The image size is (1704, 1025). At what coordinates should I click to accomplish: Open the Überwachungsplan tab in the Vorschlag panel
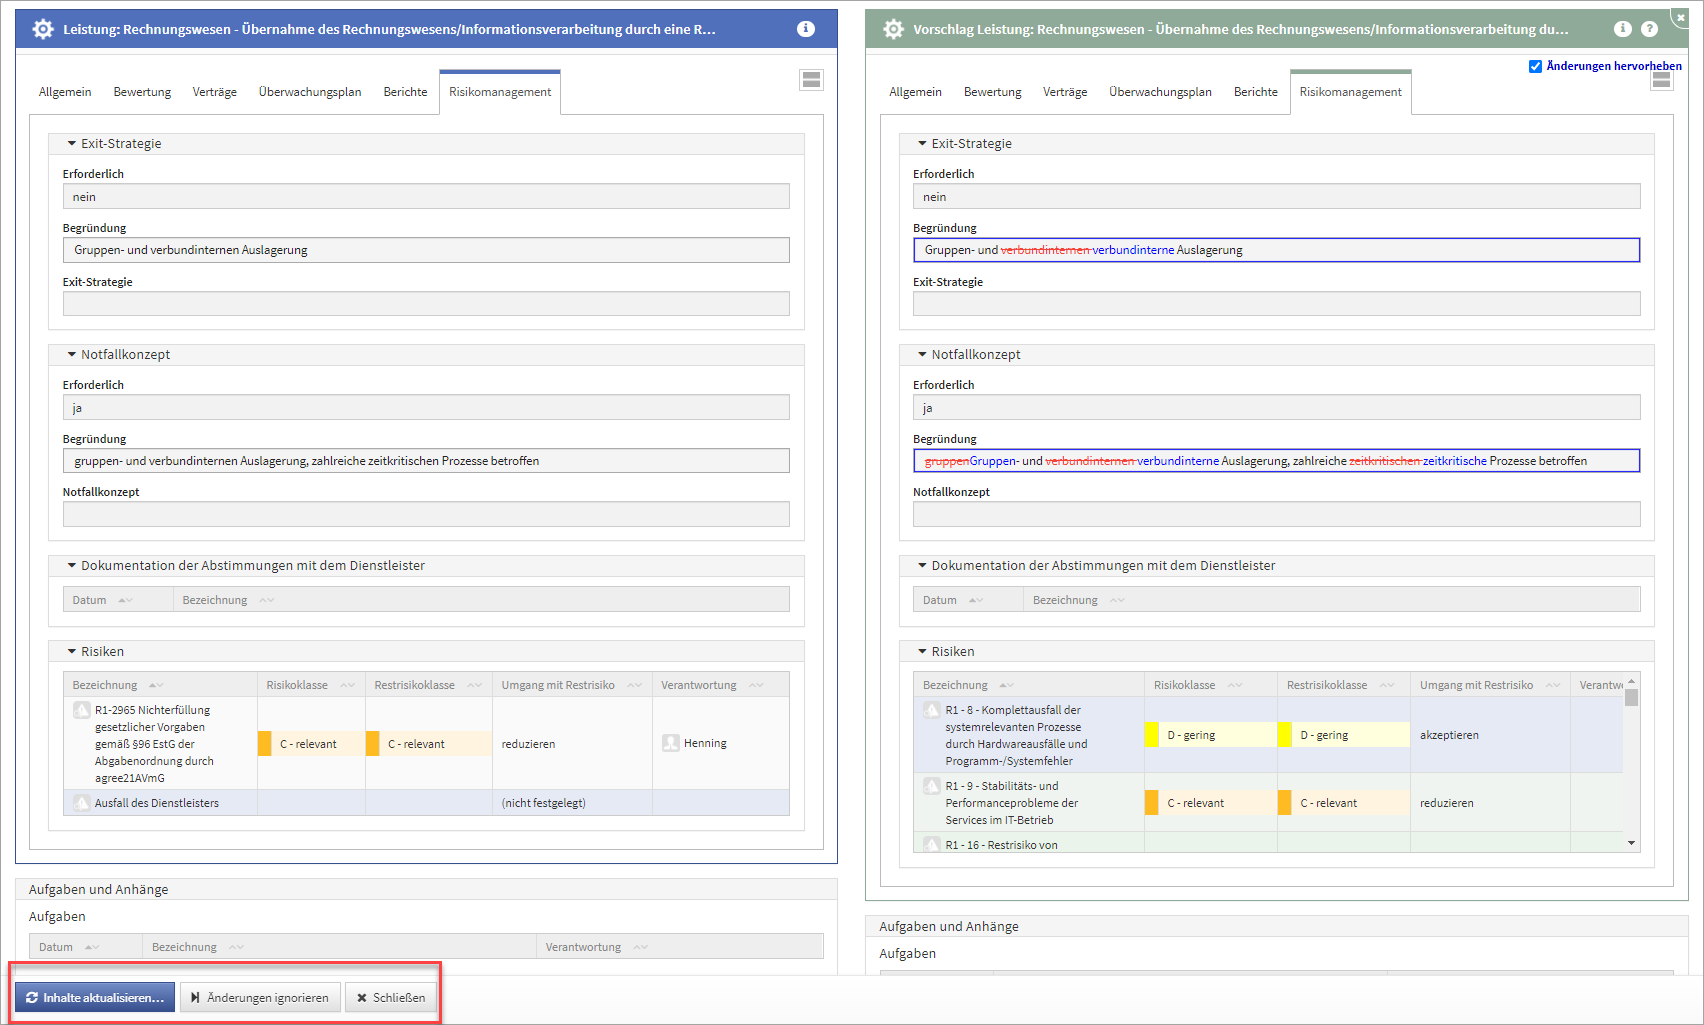click(x=1160, y=92)
